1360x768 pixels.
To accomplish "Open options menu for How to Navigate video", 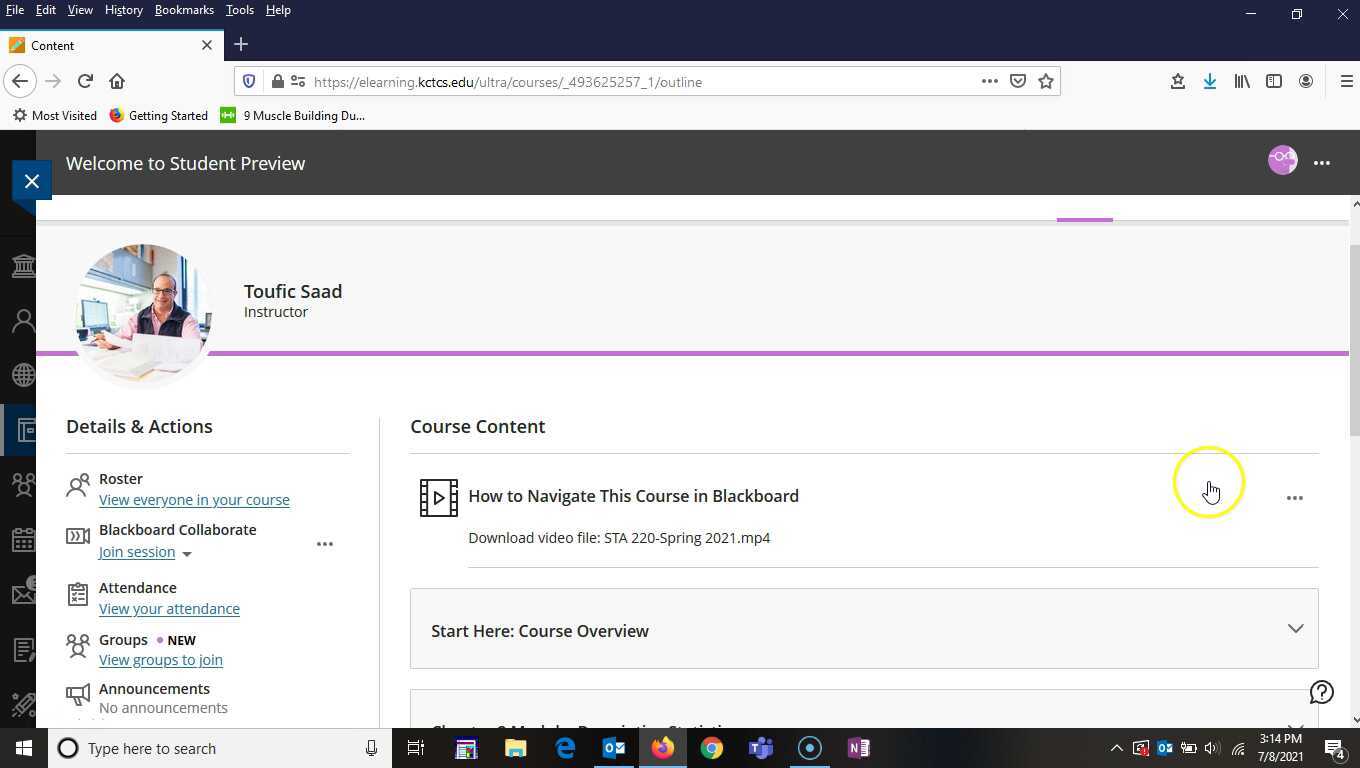I will [x=1294, y=497].
